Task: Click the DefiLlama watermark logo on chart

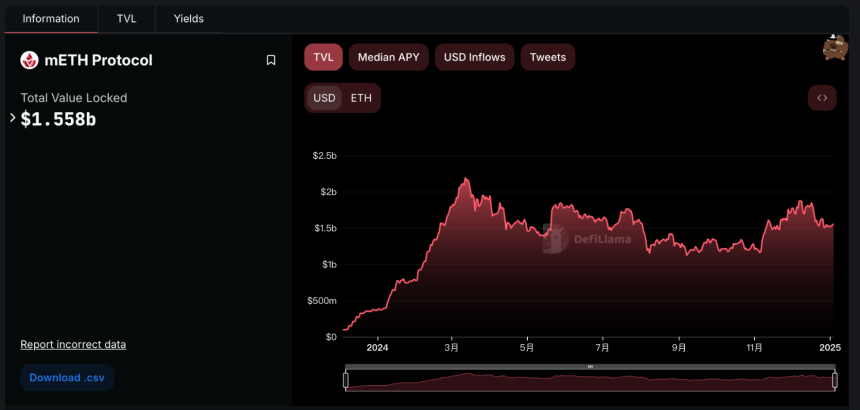Action: tap(586, 238)
